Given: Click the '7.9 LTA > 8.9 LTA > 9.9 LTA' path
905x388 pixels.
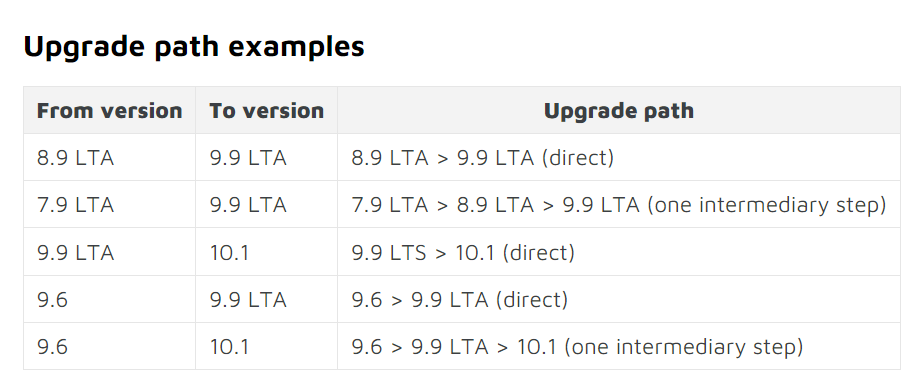Looking at the screenshot, I should [x=496, y=205].
